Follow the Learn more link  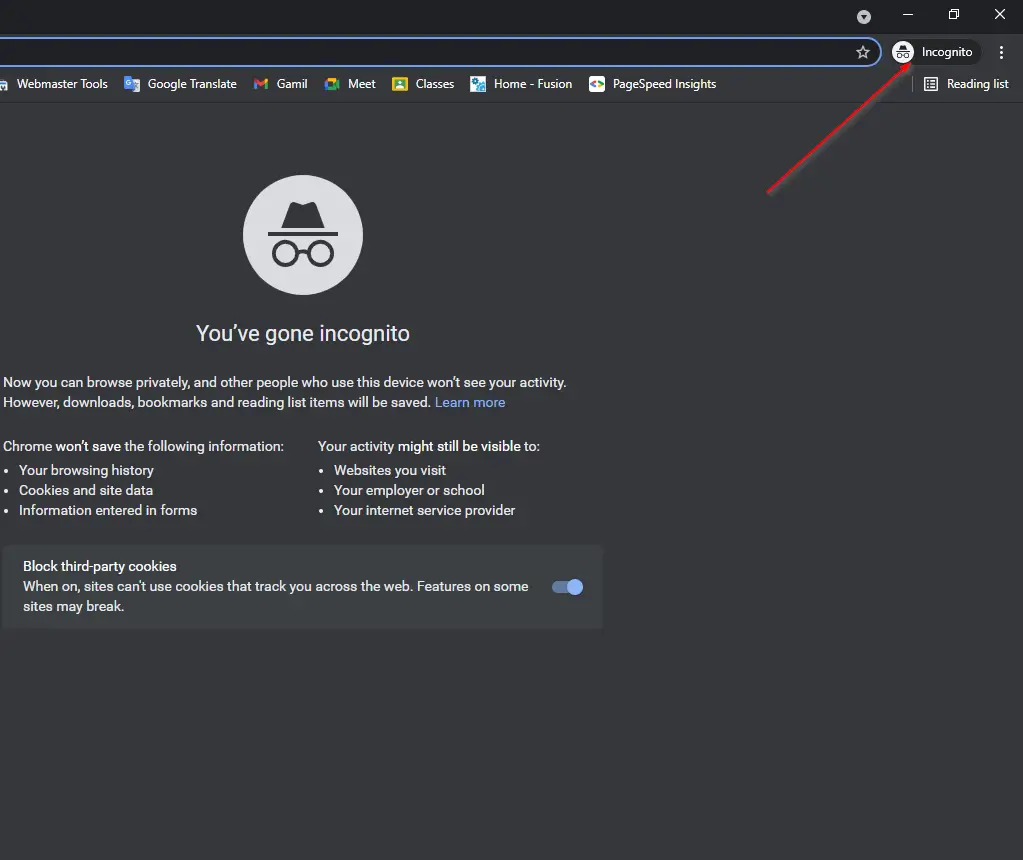470,403
